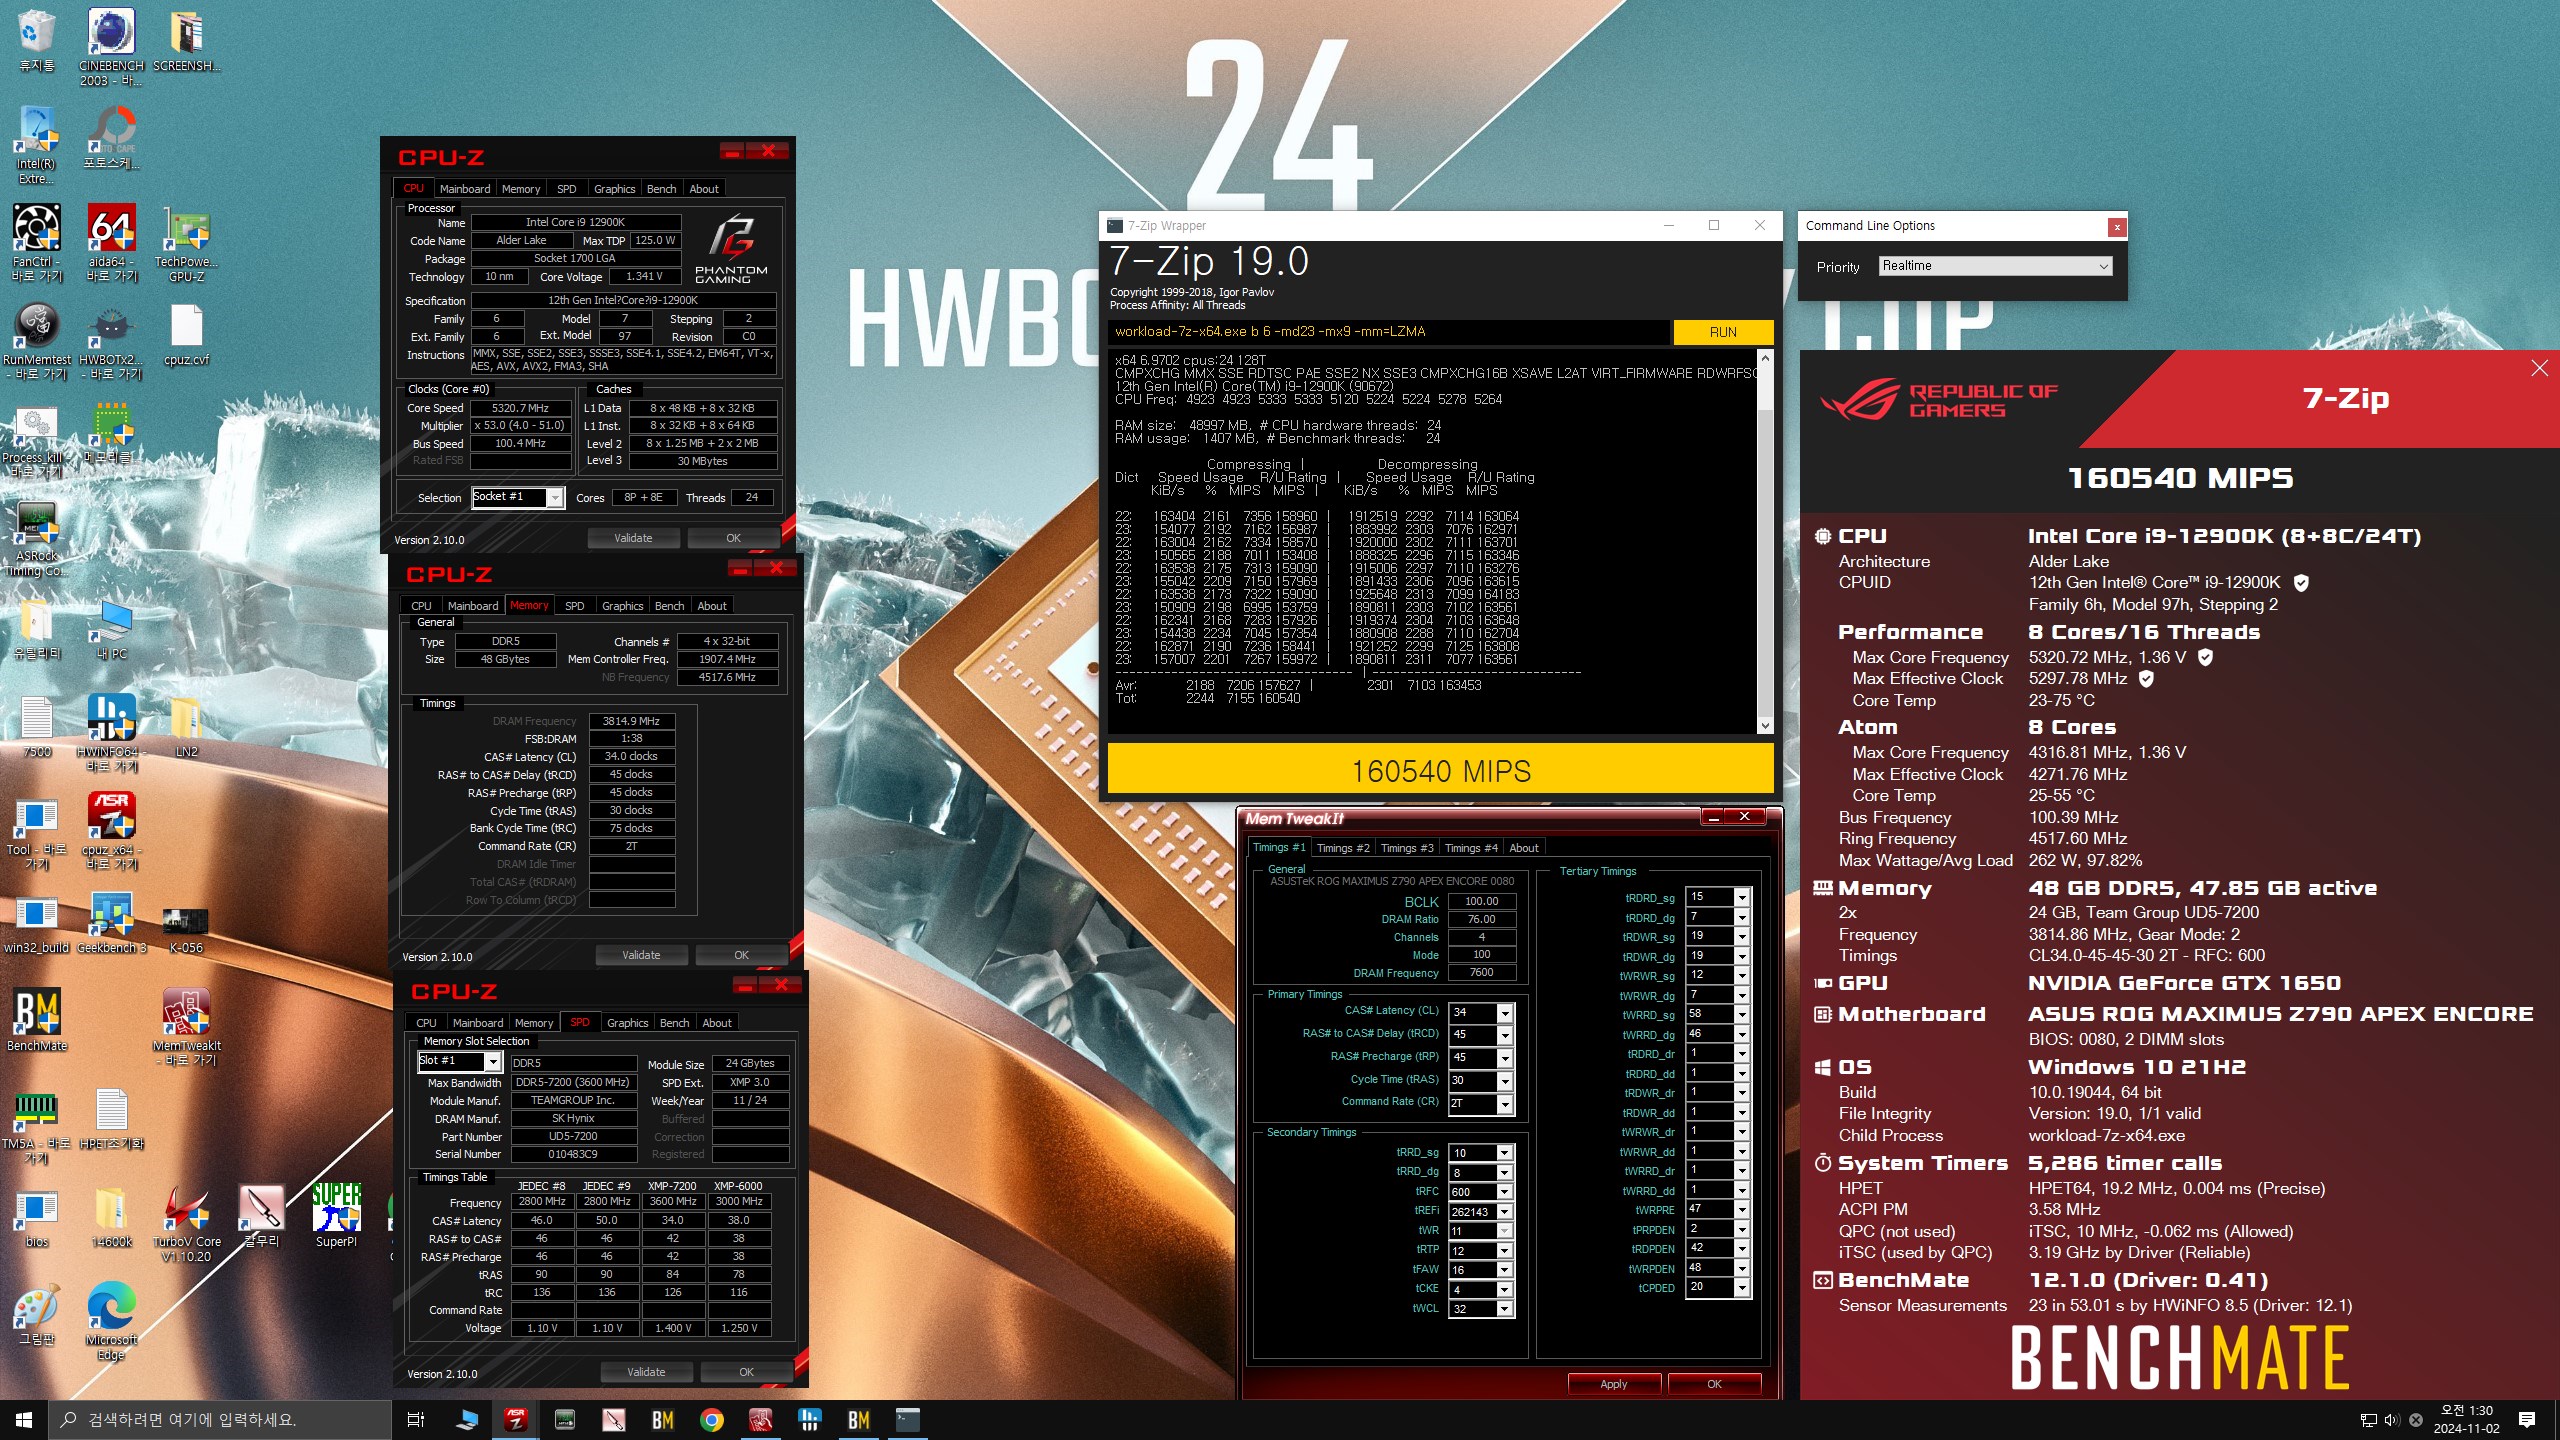Viewport: 2560px width, 1440px height.
Task: Open About tab in CPU-Z SPD window
Action: point(717,1023)
